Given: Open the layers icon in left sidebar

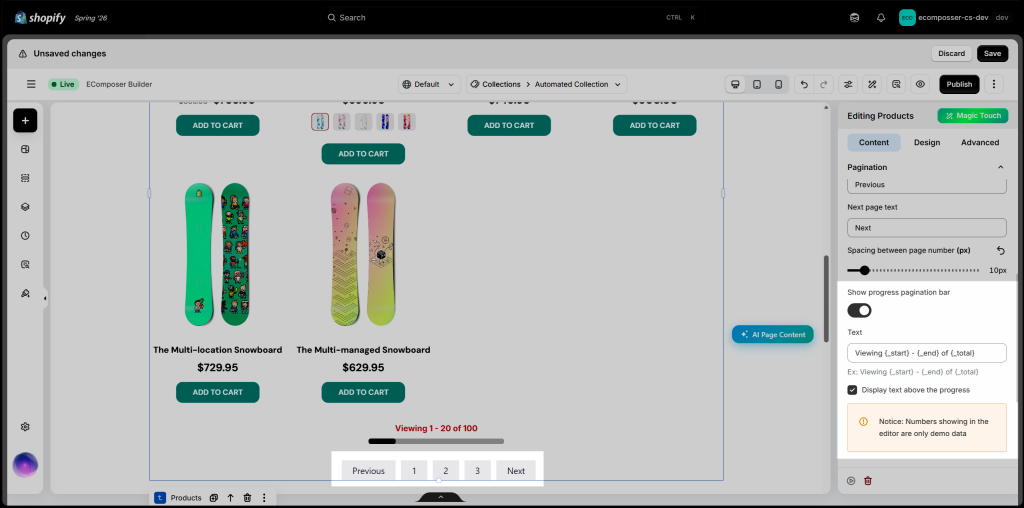Looking at the screenshot, I should pos(25,206).
